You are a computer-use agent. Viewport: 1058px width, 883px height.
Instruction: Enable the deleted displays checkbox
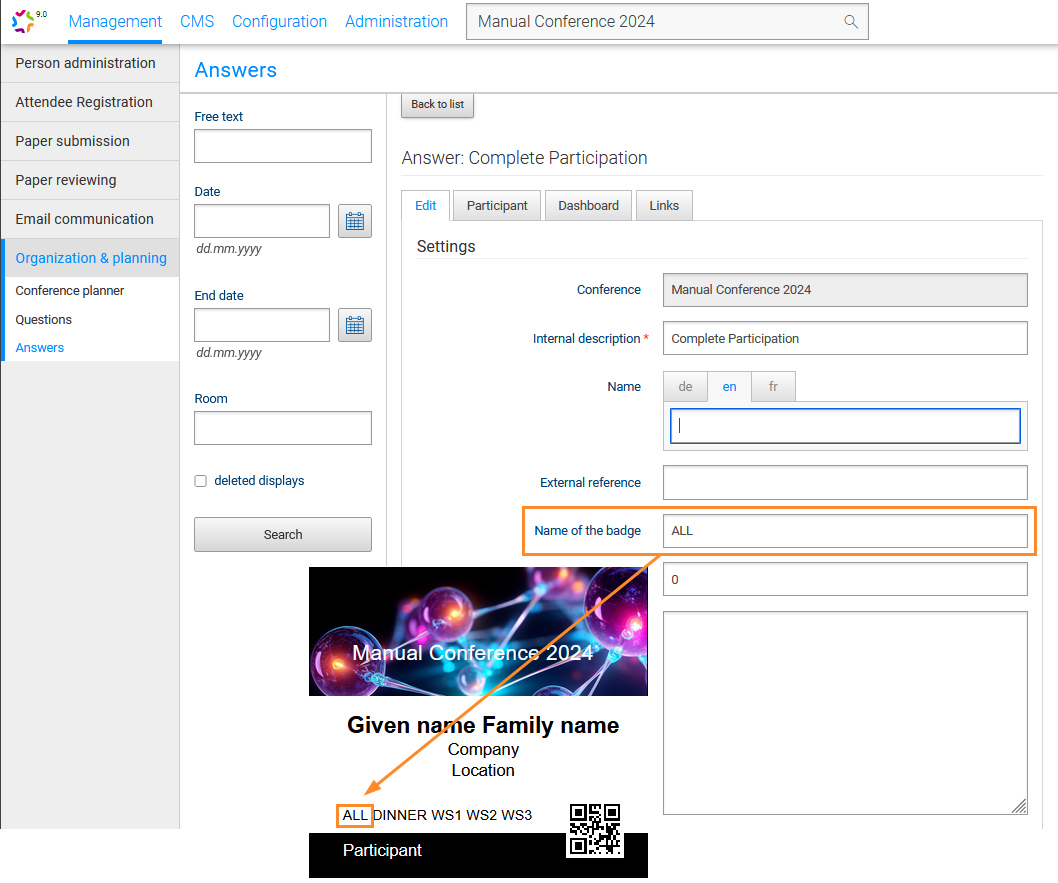(x=200, y=480)
